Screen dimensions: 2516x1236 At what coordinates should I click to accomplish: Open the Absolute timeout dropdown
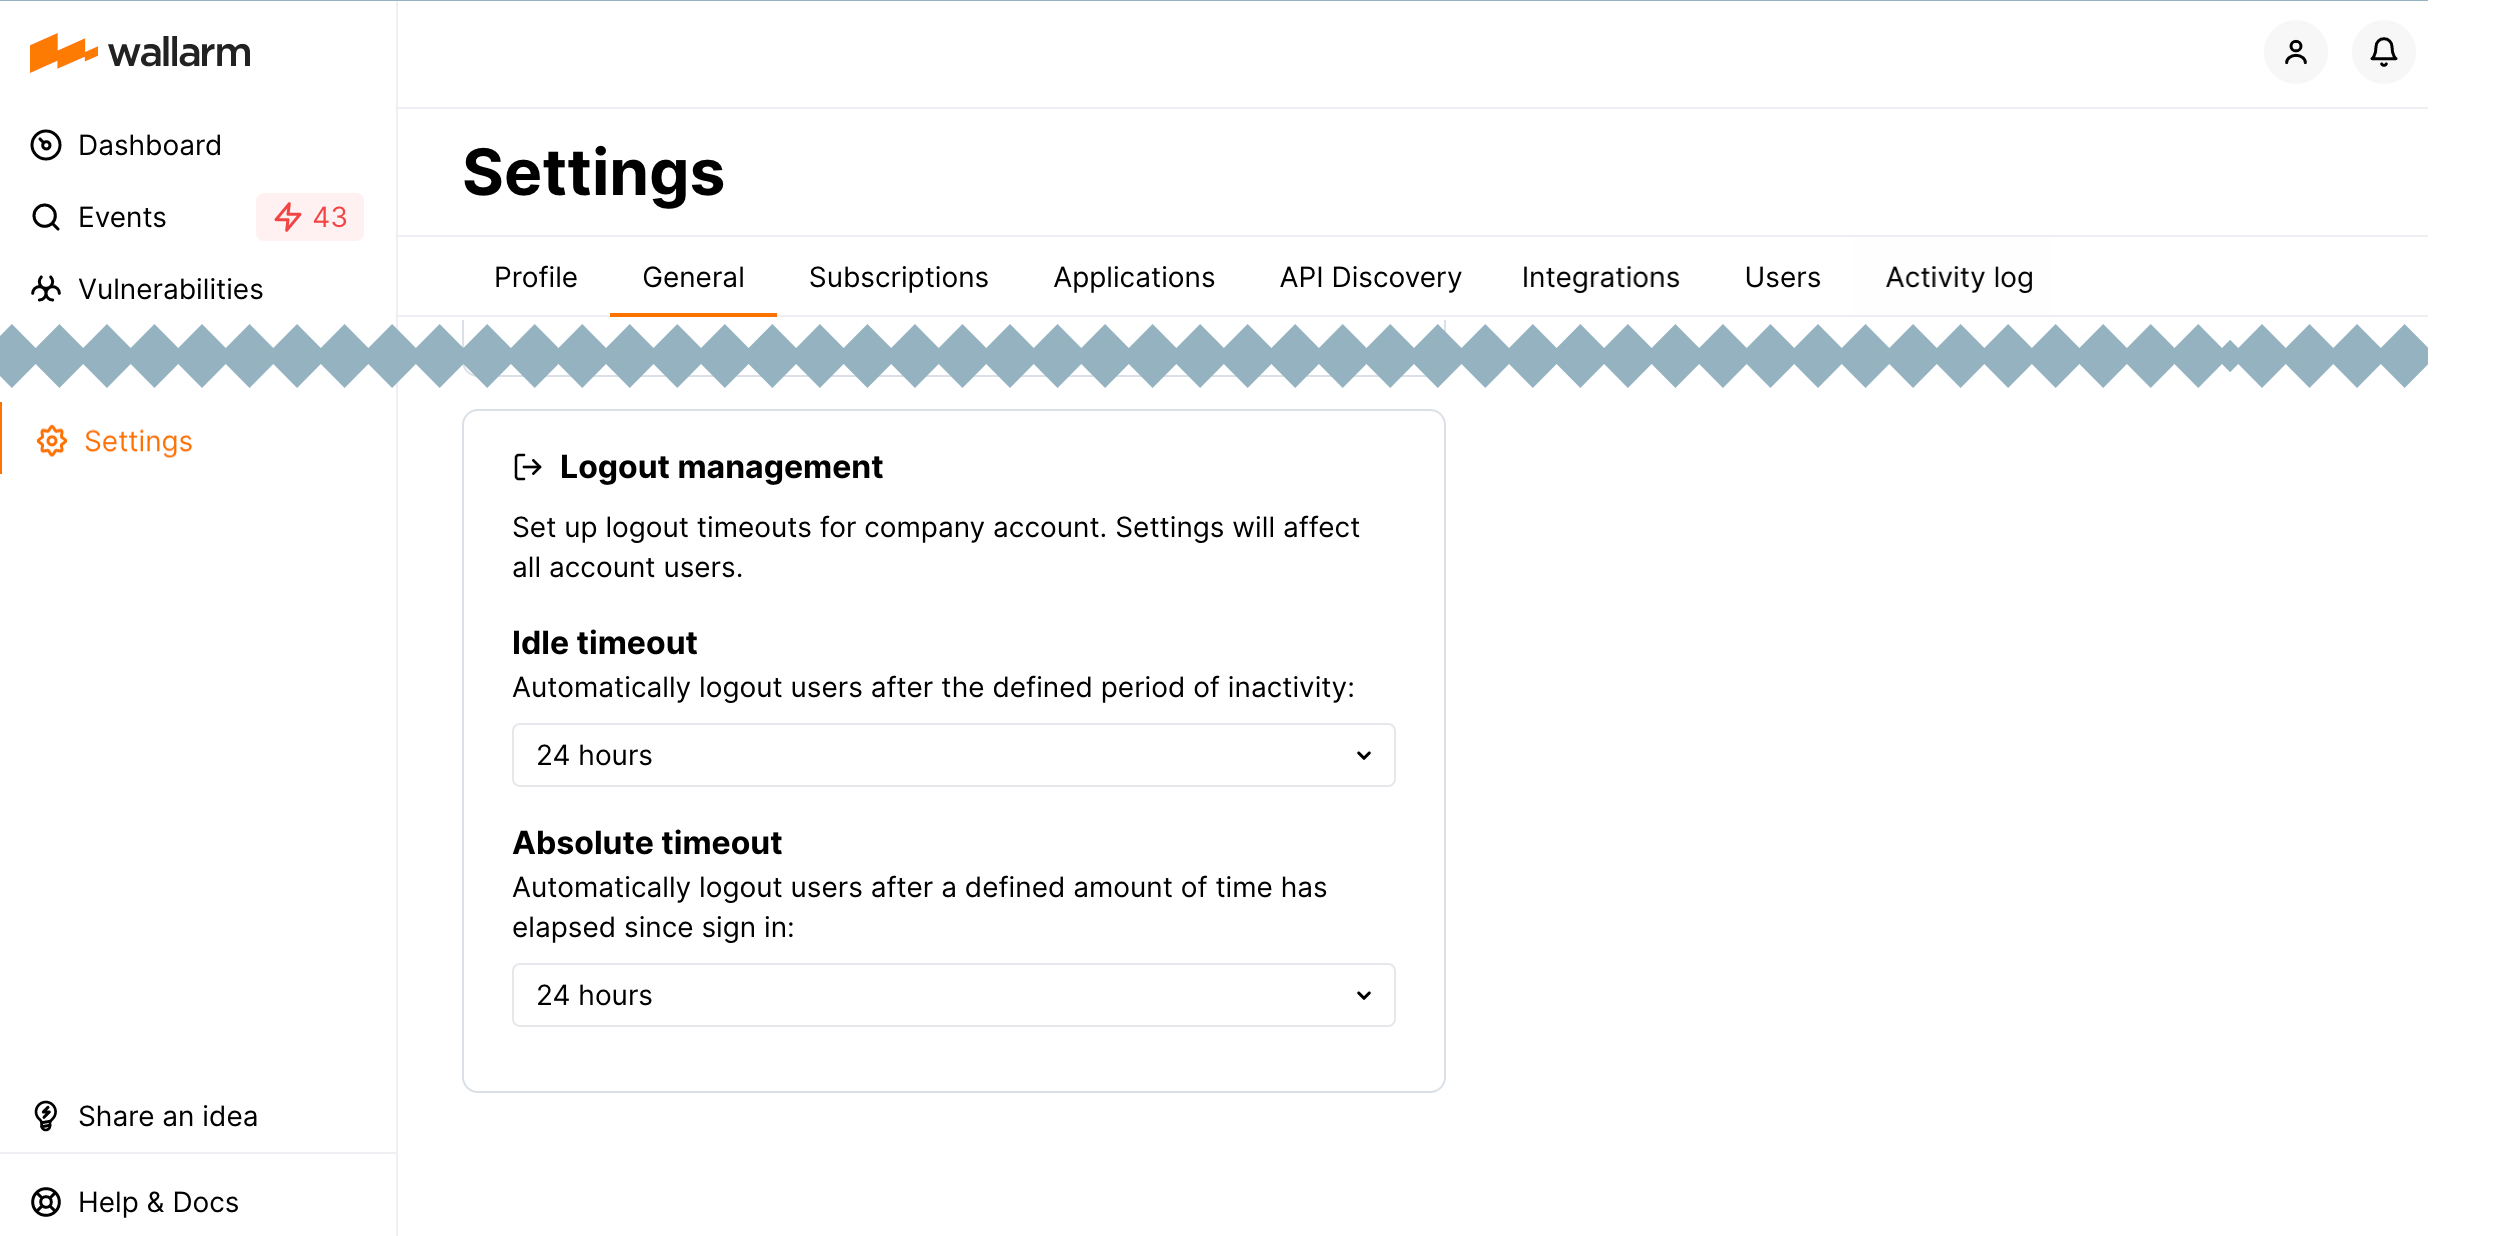(x=953, y=995)
